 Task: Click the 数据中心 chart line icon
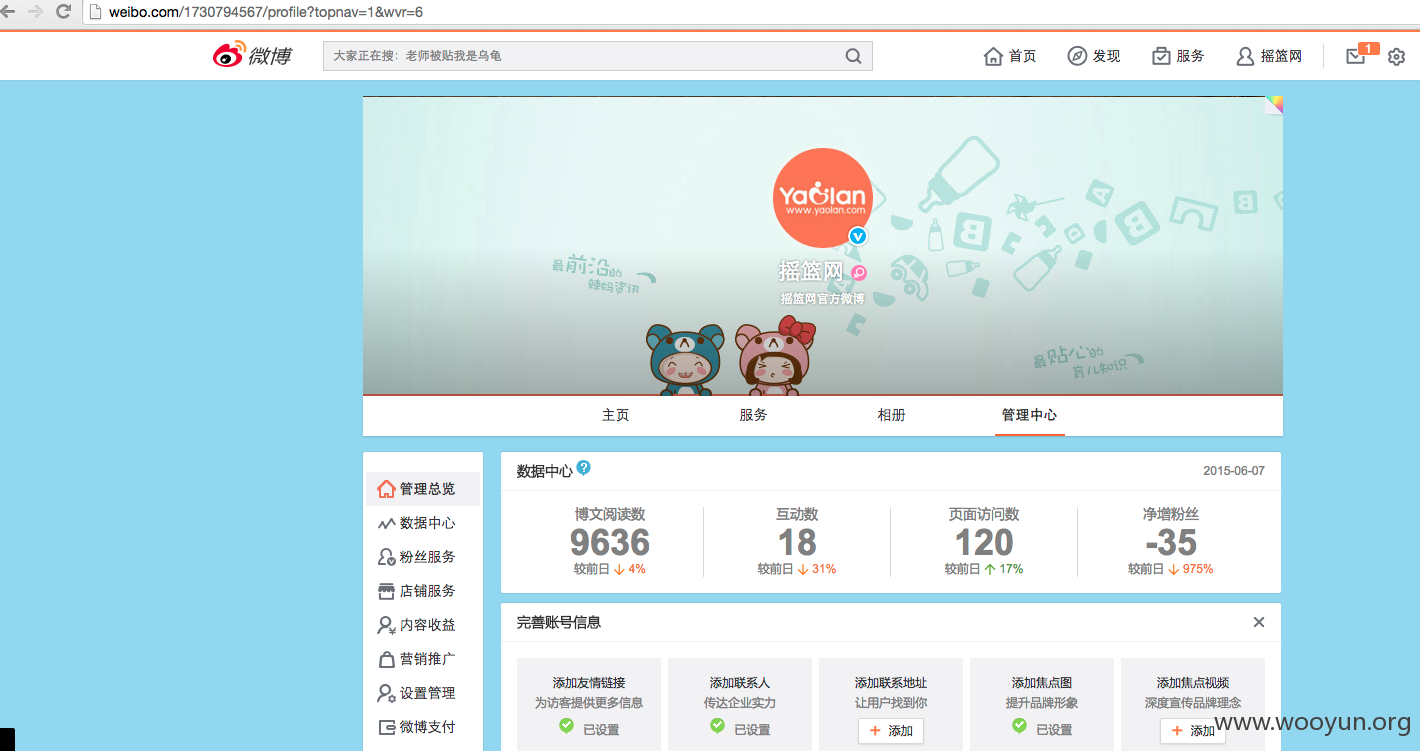[x=386, y=523]
